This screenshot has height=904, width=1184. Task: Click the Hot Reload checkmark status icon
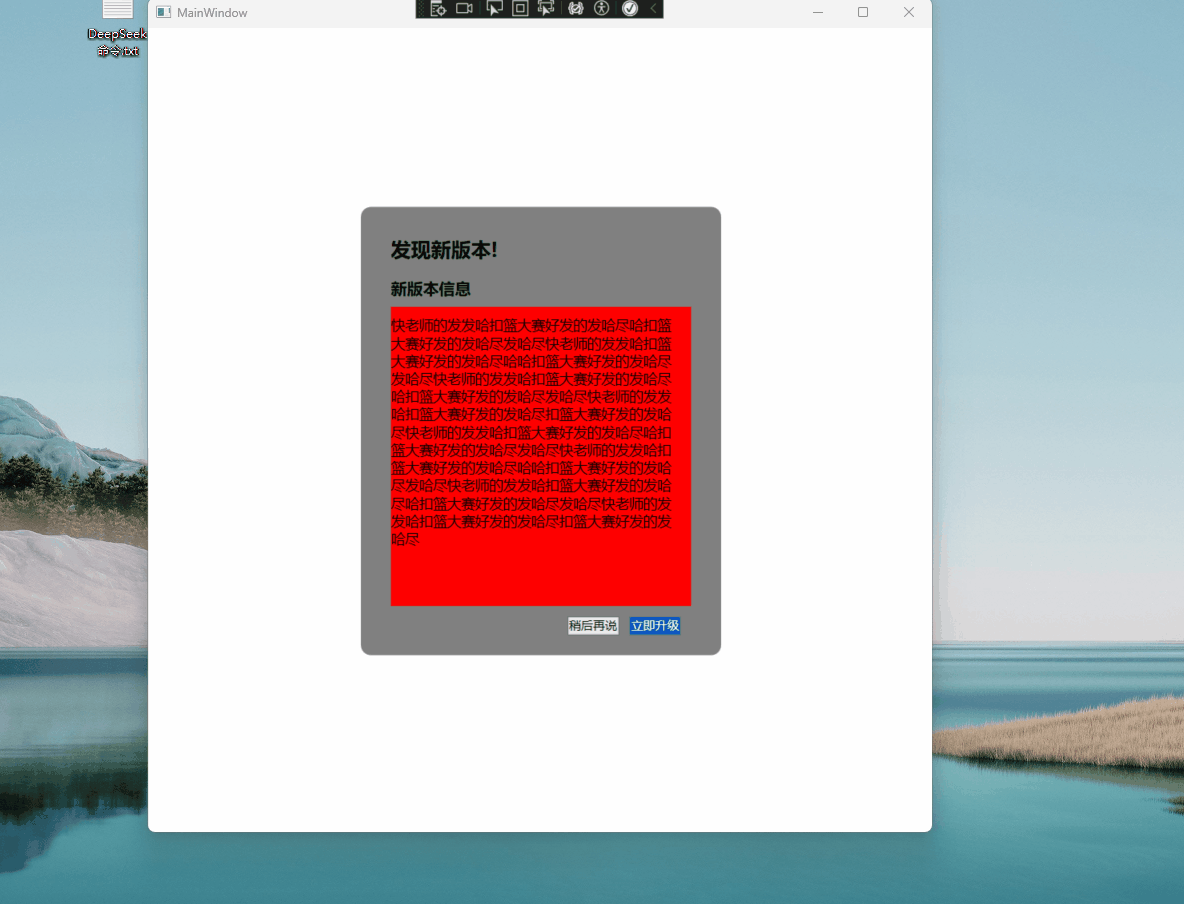point(630,9)
